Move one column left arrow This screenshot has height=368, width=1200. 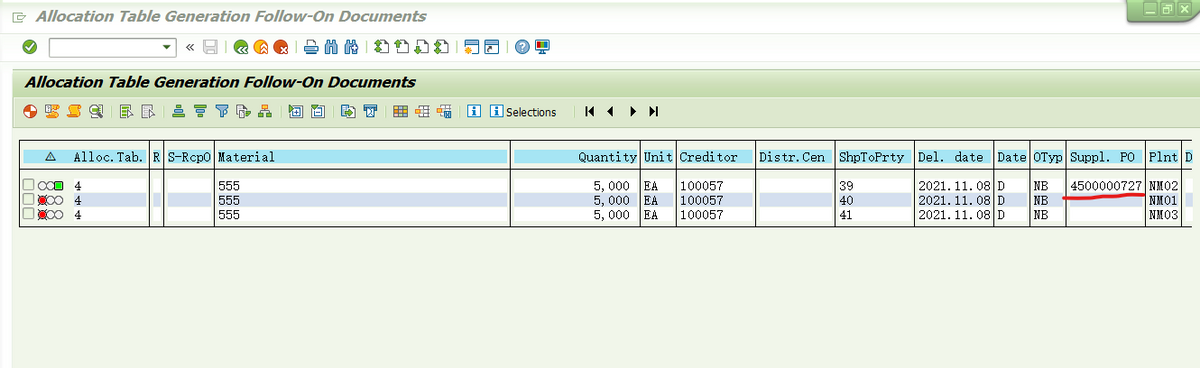[611, 111]
